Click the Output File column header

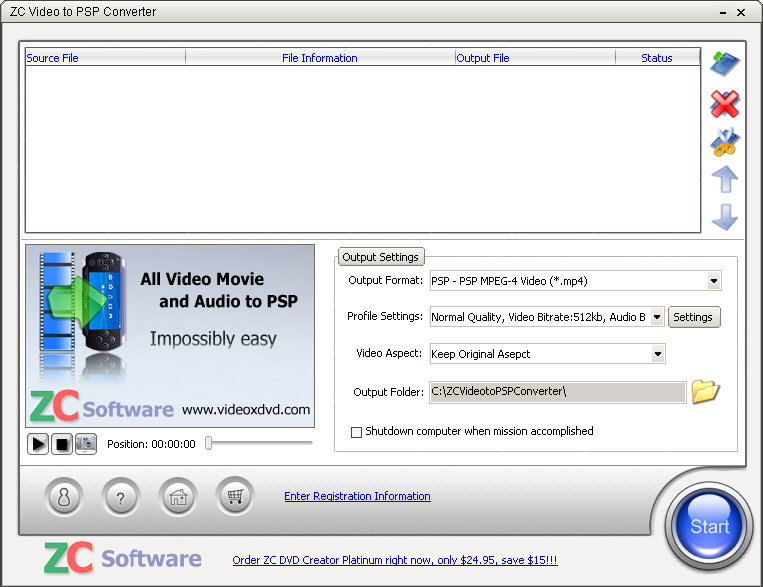pyautogui.click(x=535, y=58)
